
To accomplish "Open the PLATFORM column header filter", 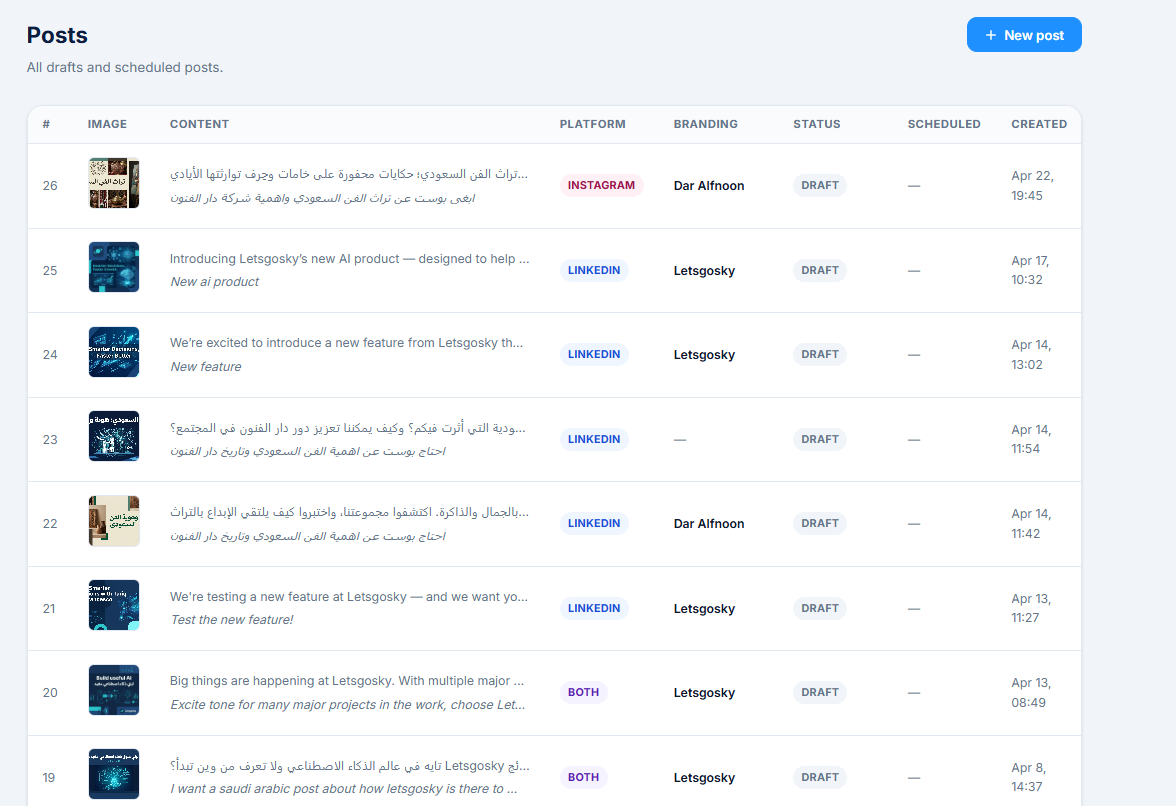I will point(592,124).
